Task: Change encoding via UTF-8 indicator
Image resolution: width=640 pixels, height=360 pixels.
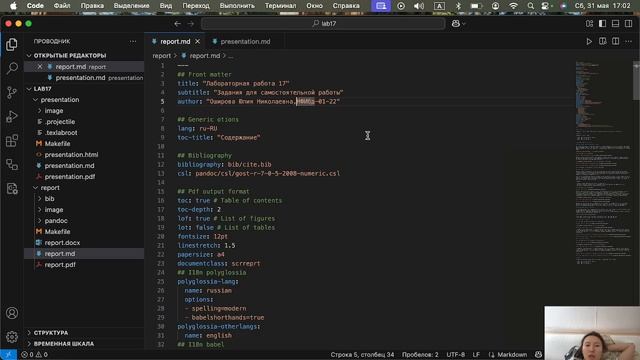Action: click(456, 355)
